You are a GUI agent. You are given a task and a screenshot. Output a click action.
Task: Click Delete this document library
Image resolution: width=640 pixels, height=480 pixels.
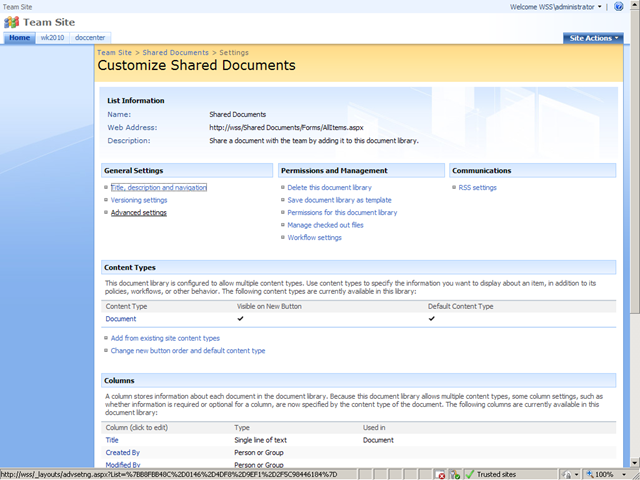329,188
